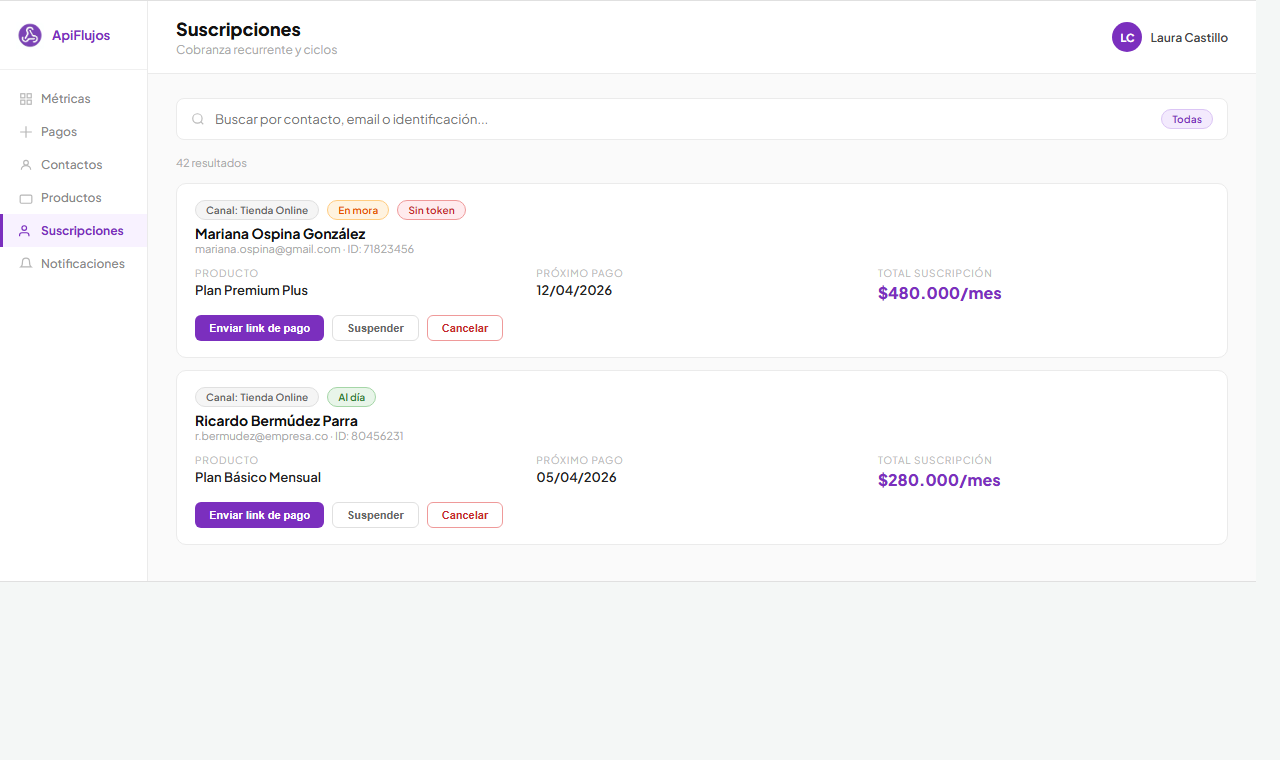The width and height of the screenshot is (1280, 760).
Task: Click the Notificaciones bell icon
Action: click(26, 264)
